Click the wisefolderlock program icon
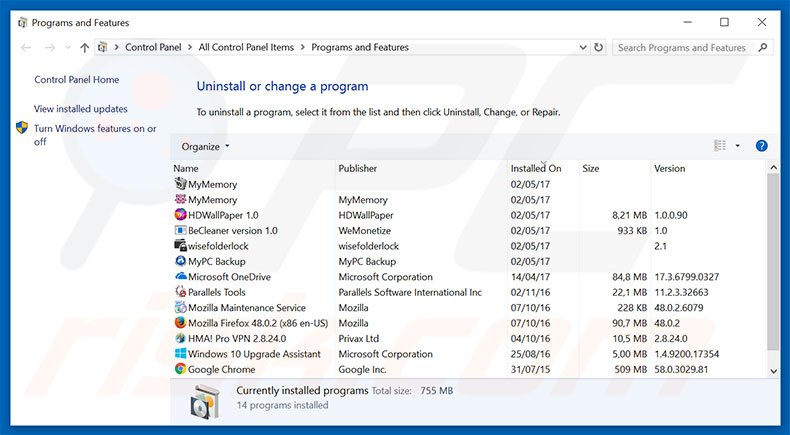The height and width of the screenshot is (435, 790). (x=180, y=245)
